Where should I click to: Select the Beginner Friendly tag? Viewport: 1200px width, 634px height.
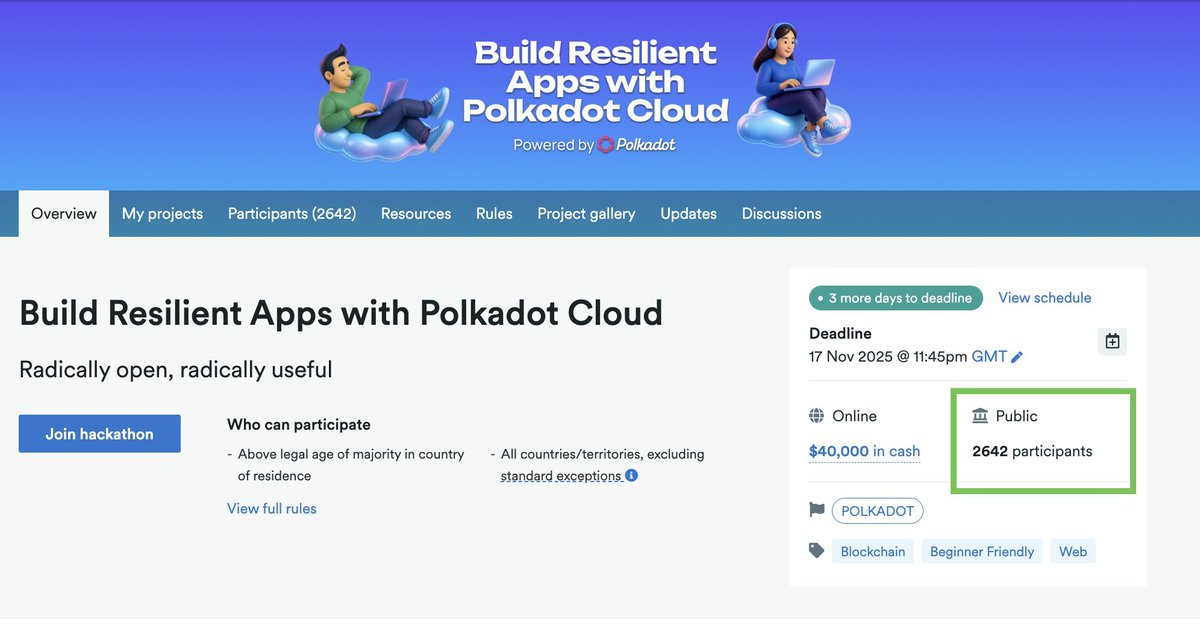[x=982, y=551]
